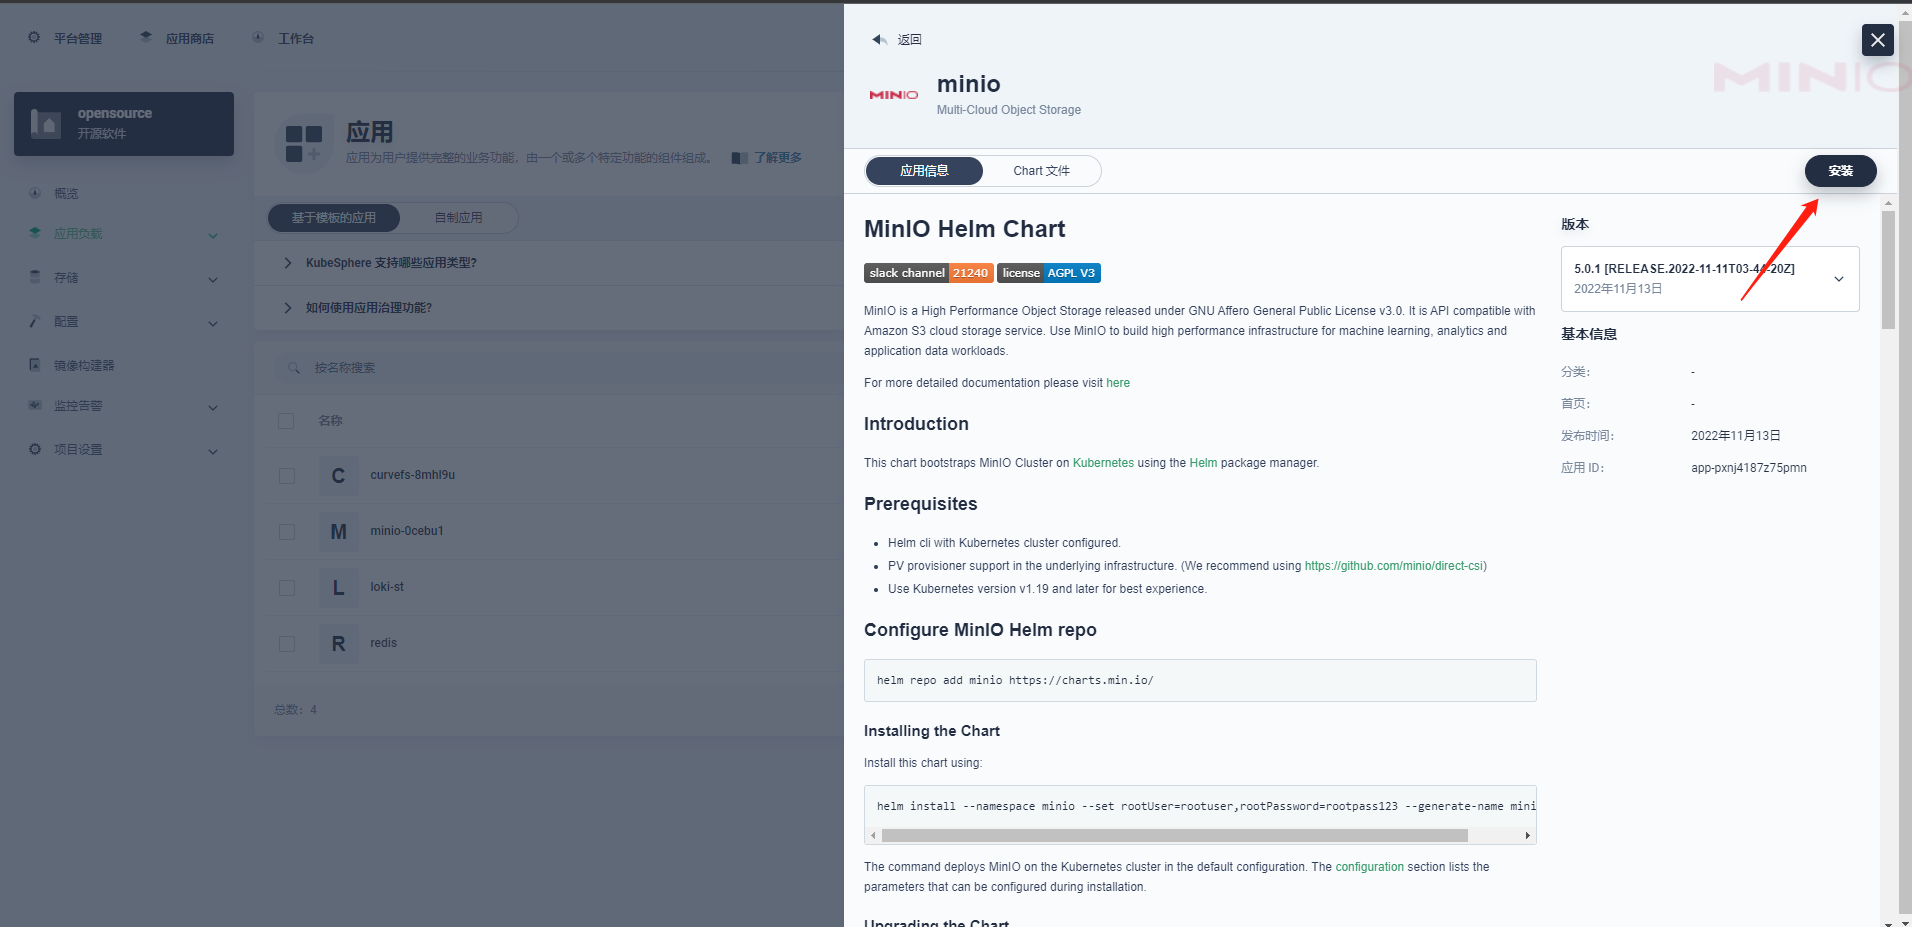Open the minio-0cebu1 application name
Viewport: 1912px width, 927px height.
(406, 531)
